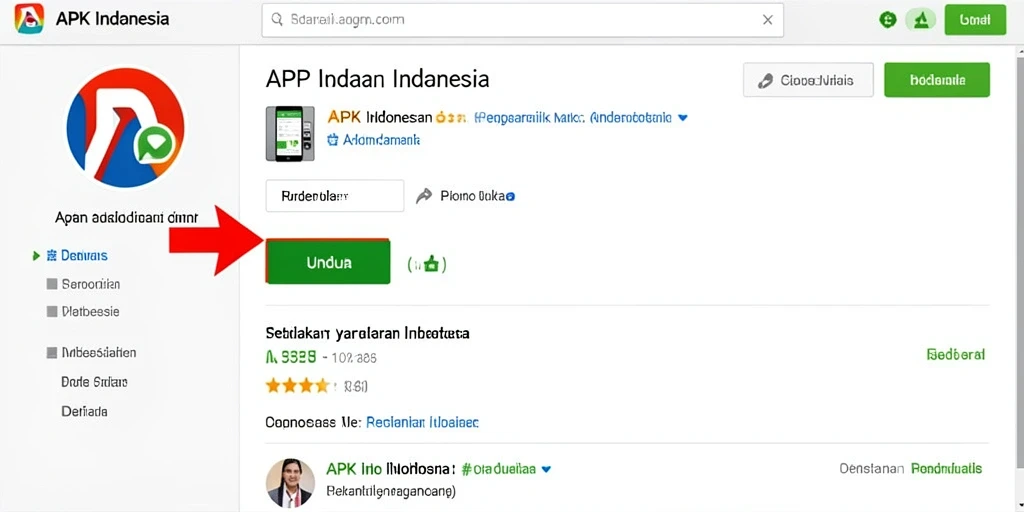Select the Denirais sidebar item
The height and width of the screenshot is (512, 1024).
point(84,255)
